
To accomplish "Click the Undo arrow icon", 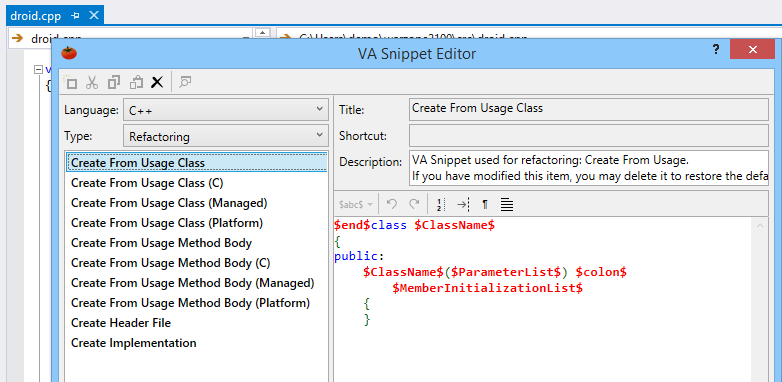I will pyautogui.click(x=392, y=204).
